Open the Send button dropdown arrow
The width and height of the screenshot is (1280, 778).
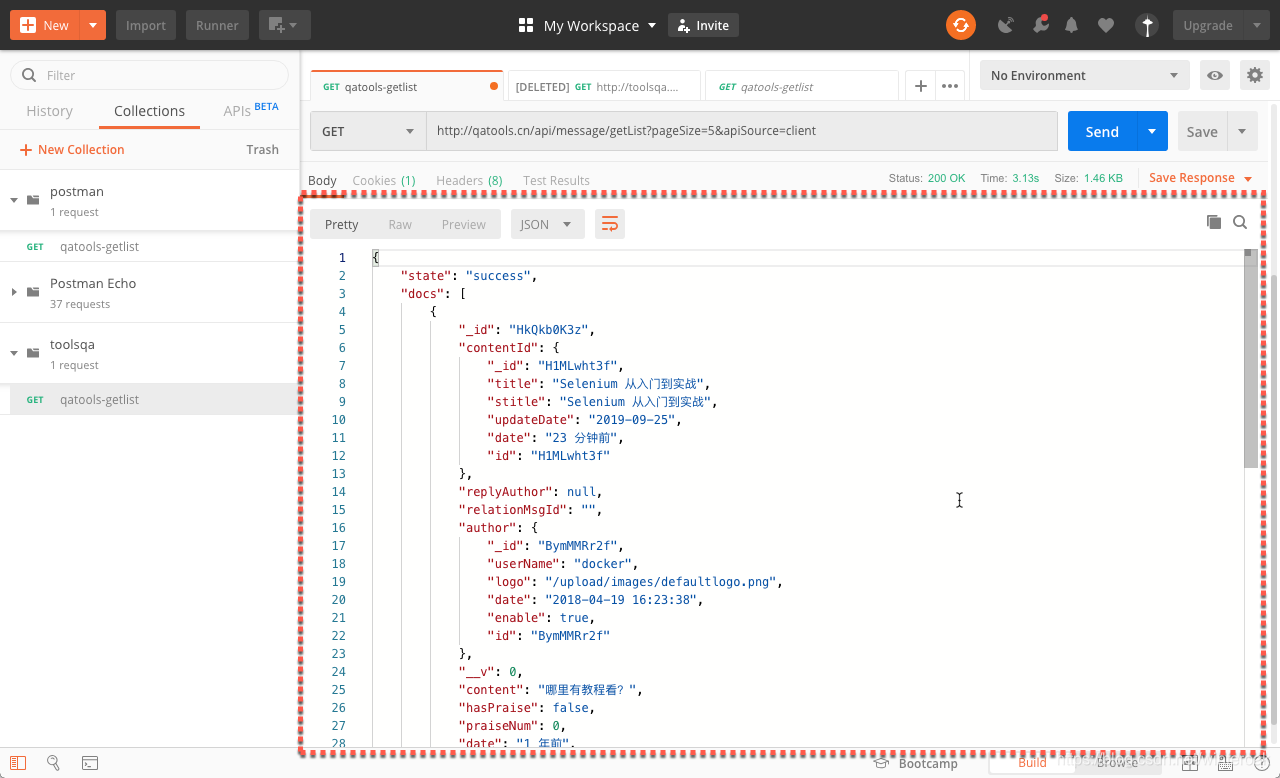coord(1152,131)
